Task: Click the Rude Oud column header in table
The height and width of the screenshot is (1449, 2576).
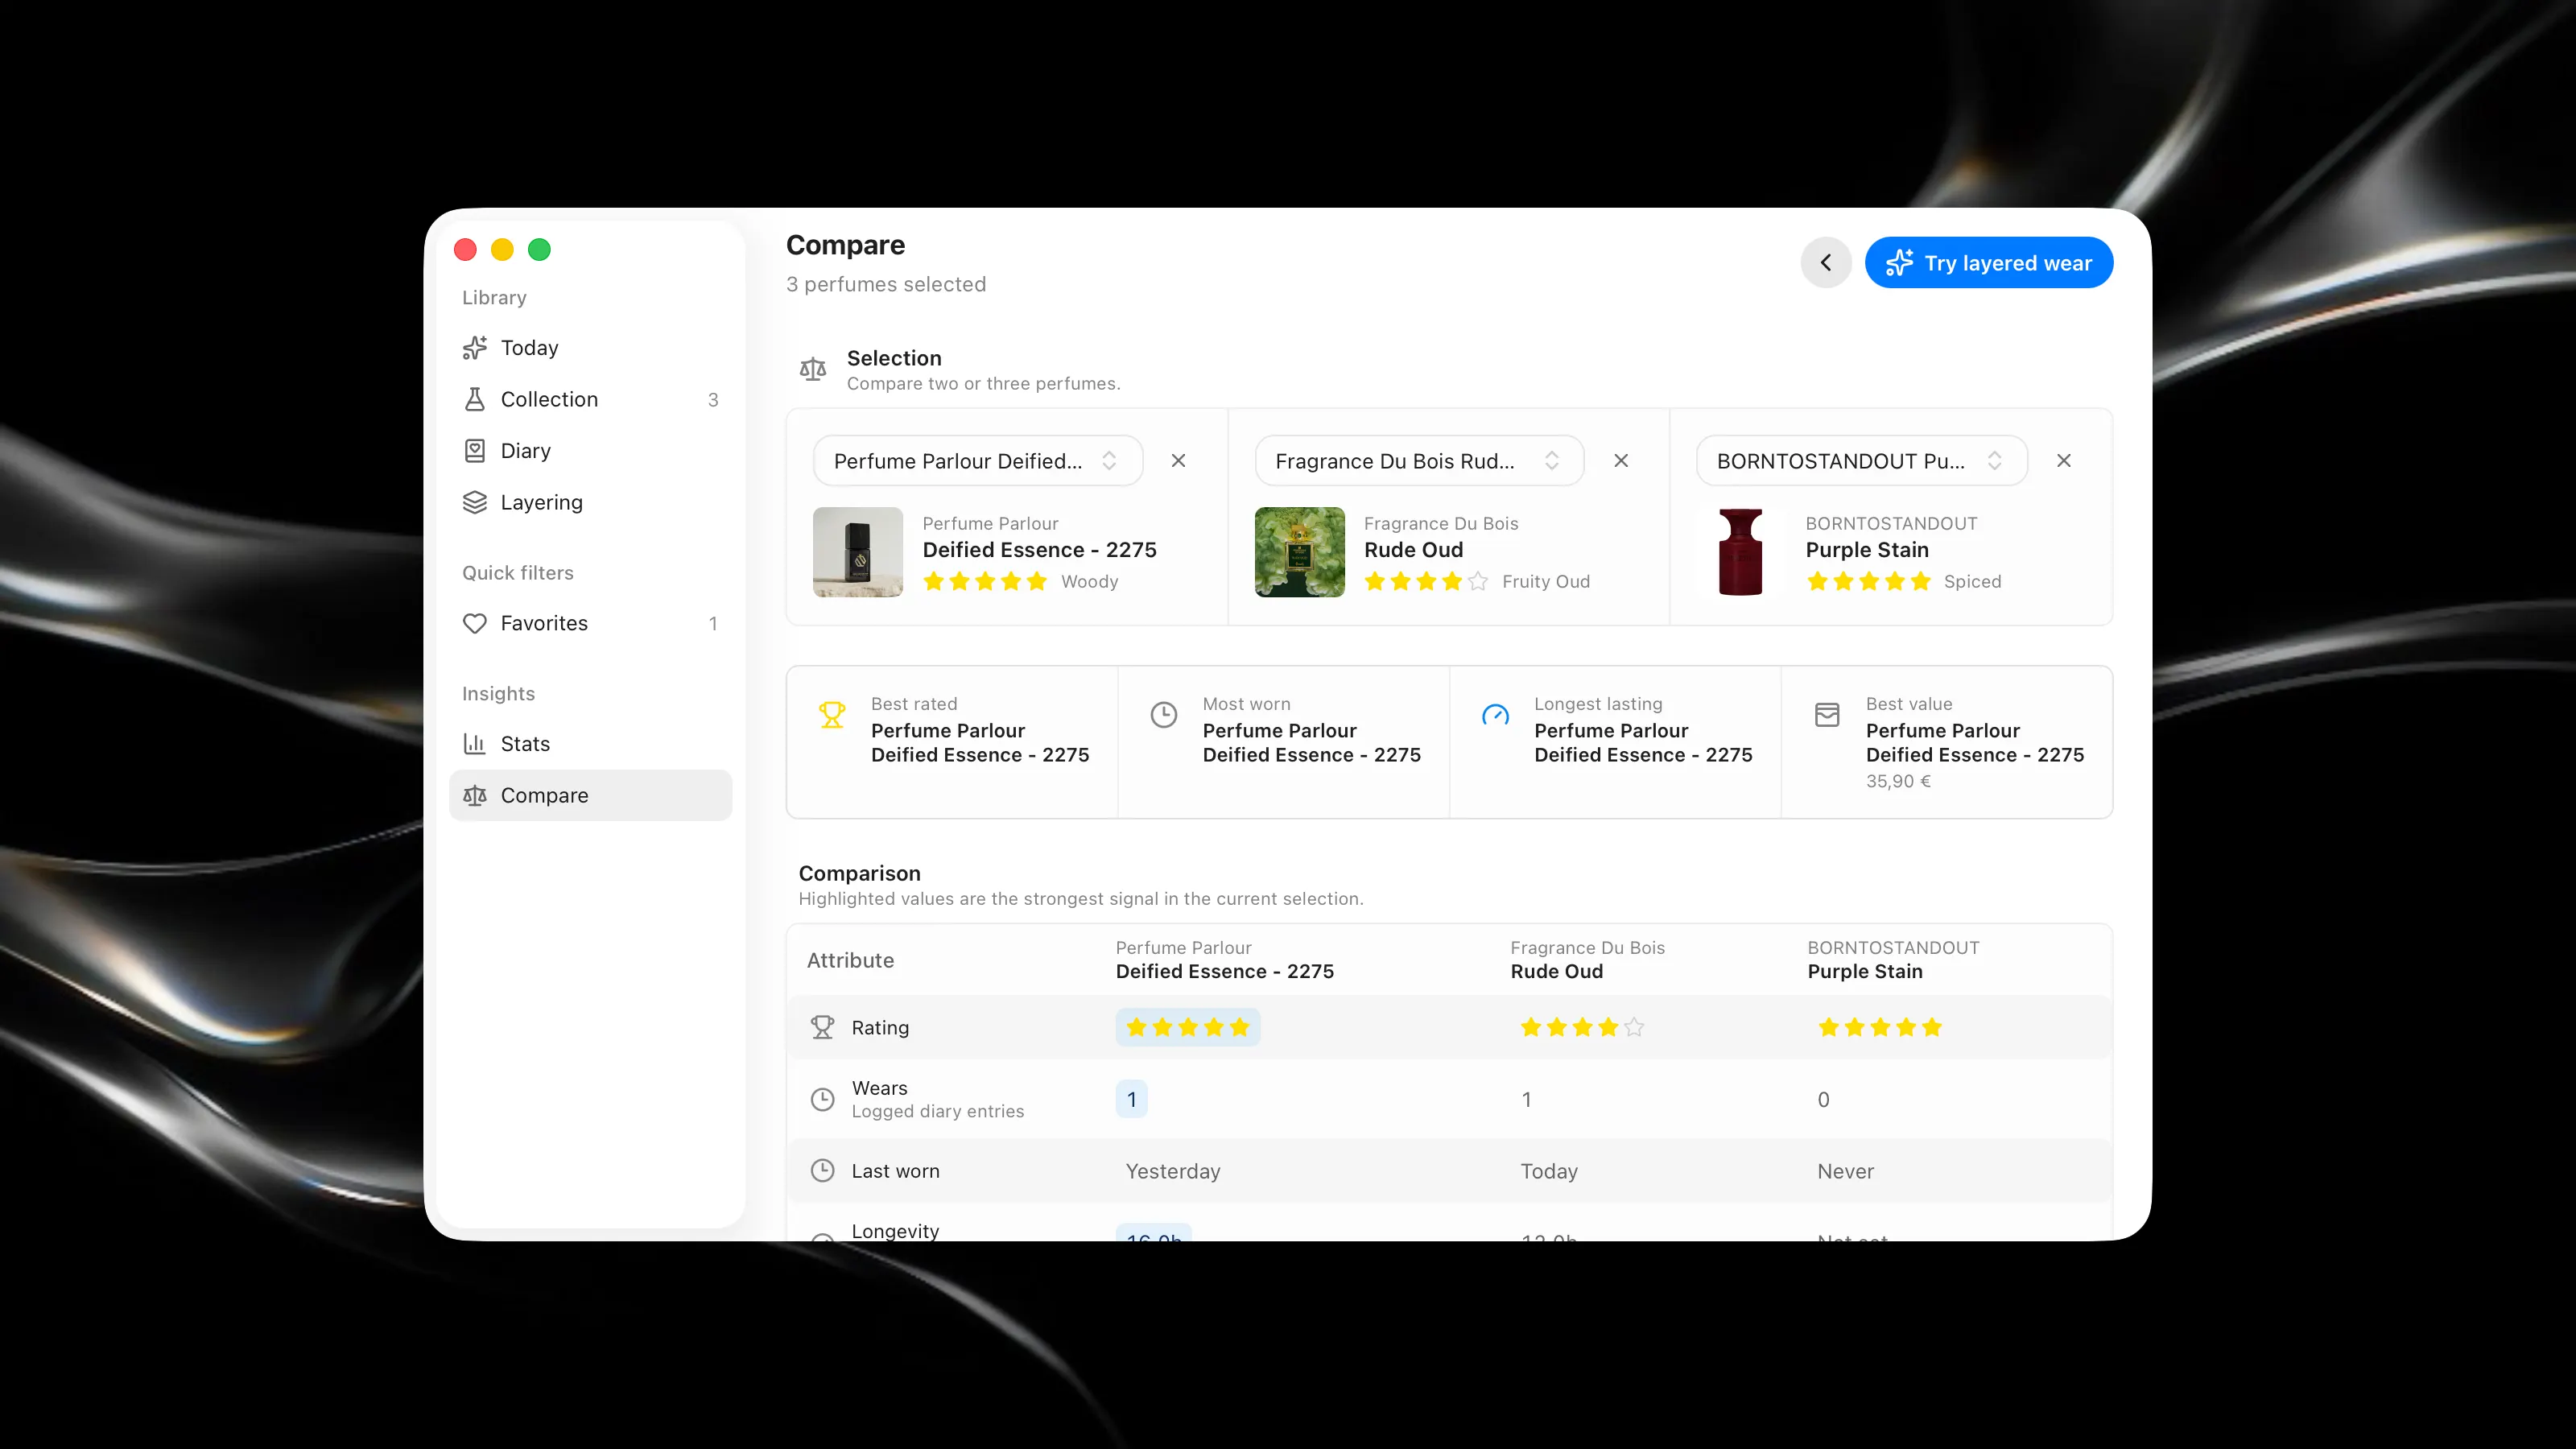Action: (x=1587, y=959)
